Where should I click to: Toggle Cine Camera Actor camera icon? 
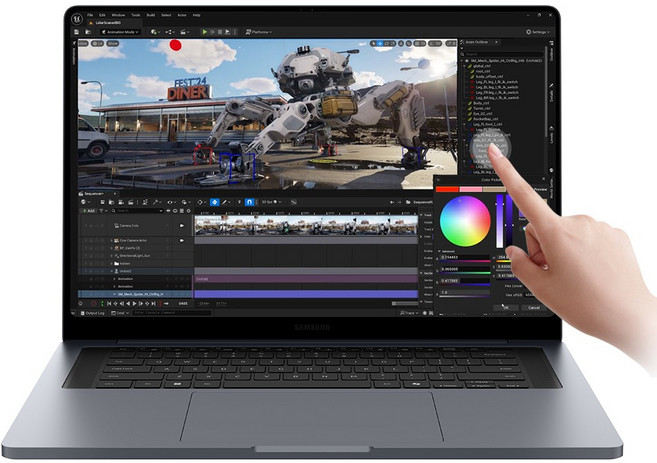[x=182, y=241]
